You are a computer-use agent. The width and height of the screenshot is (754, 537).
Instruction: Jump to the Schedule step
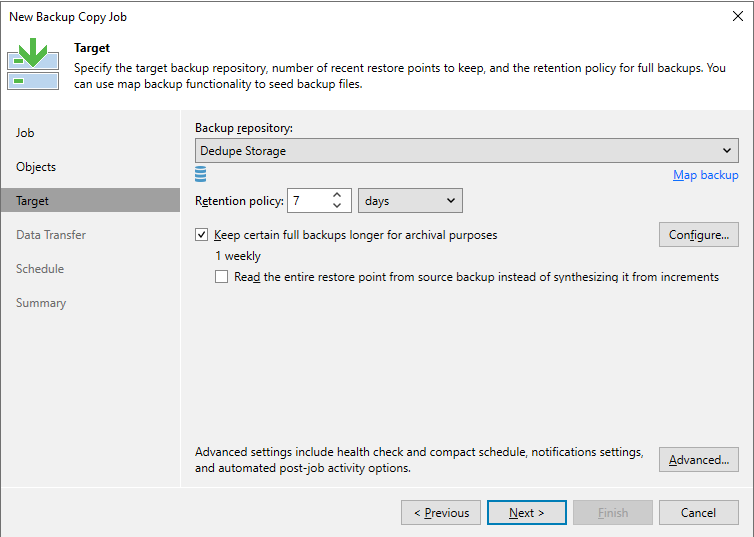[x=40, y=269]
